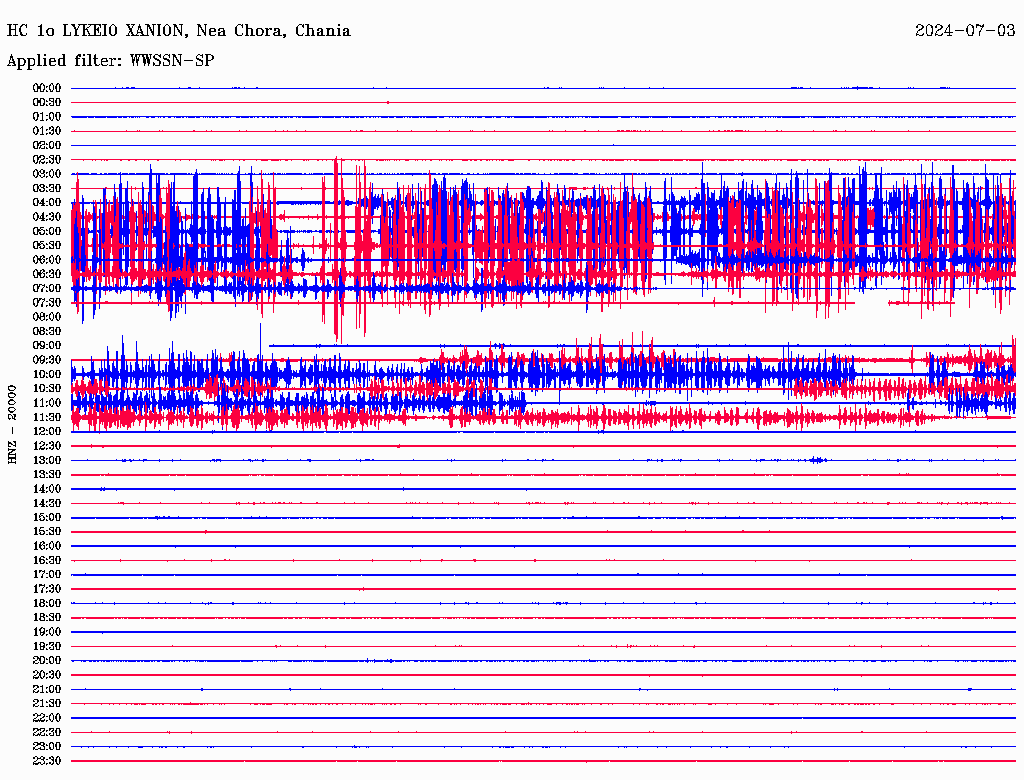
Task: Select the 03:00 time label
Action: [x=47, y=174]
